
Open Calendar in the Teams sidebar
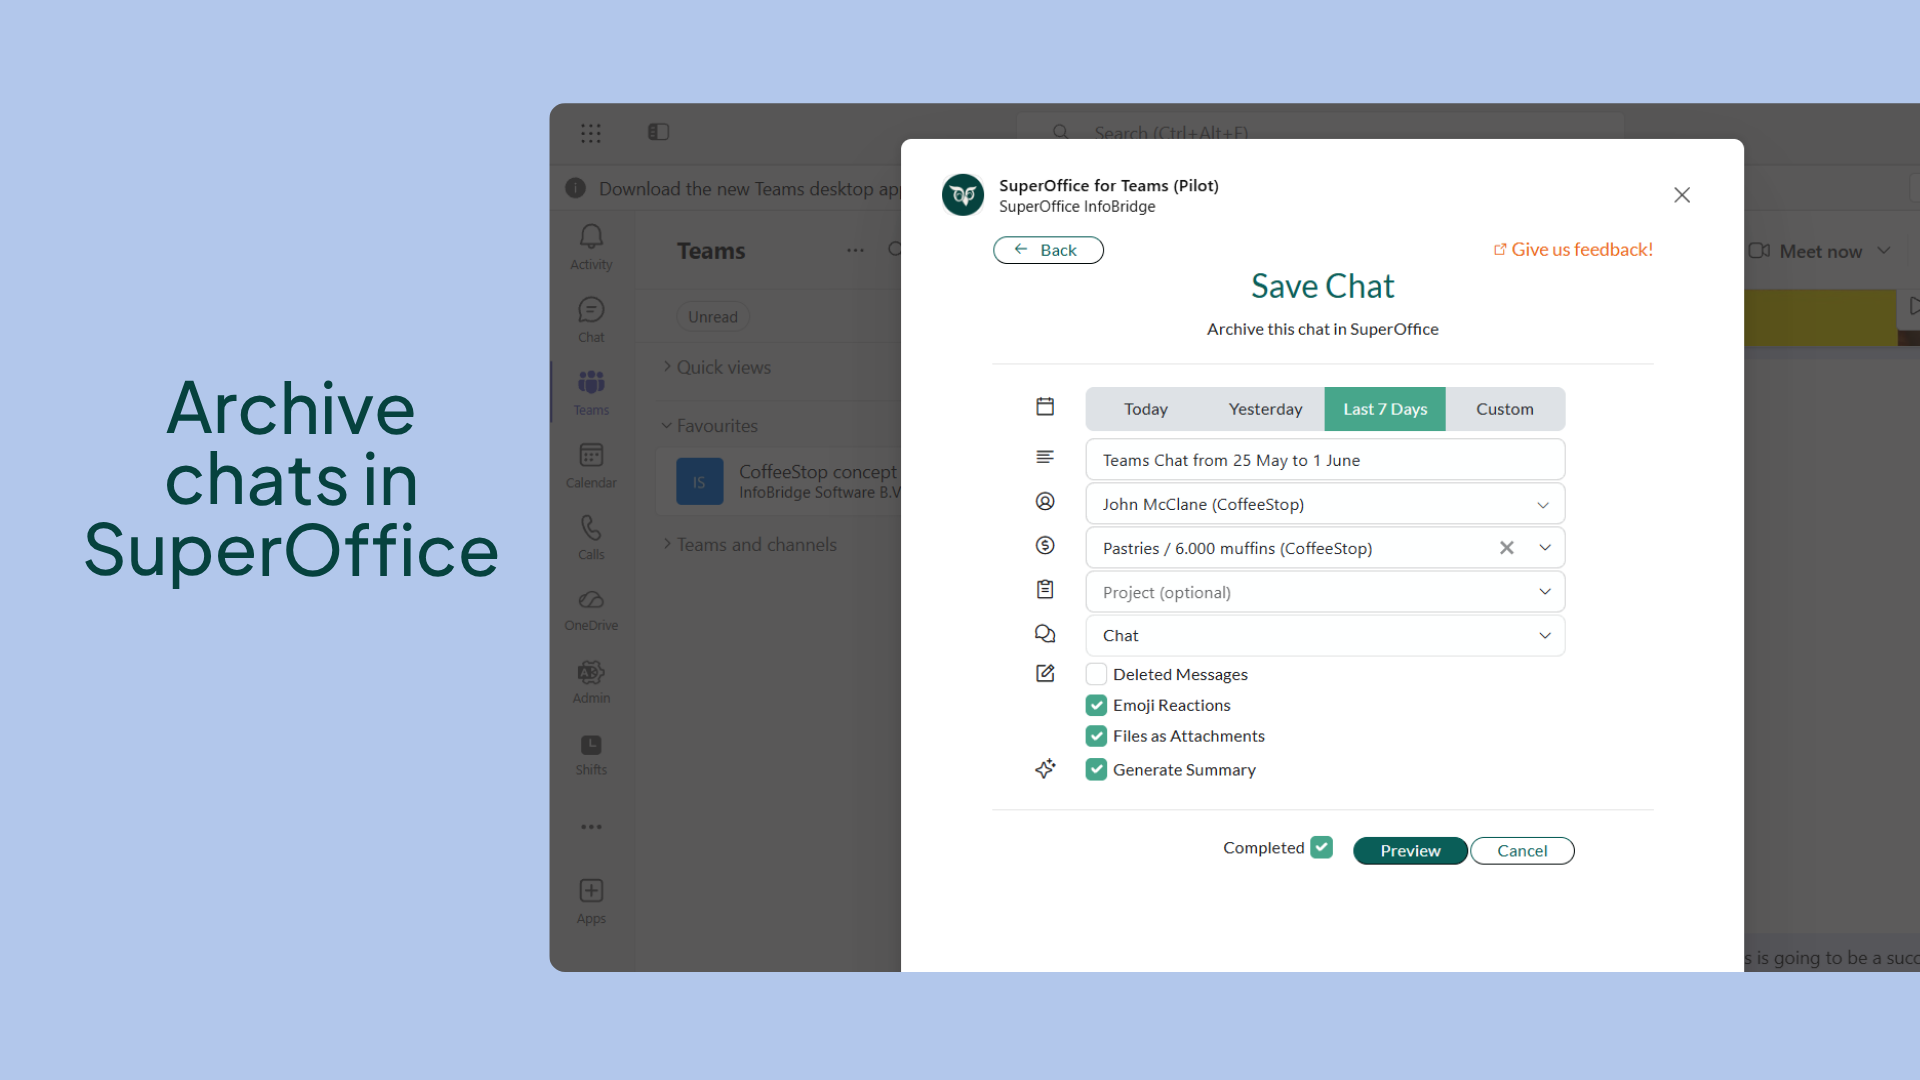click(x=591, y=465)
